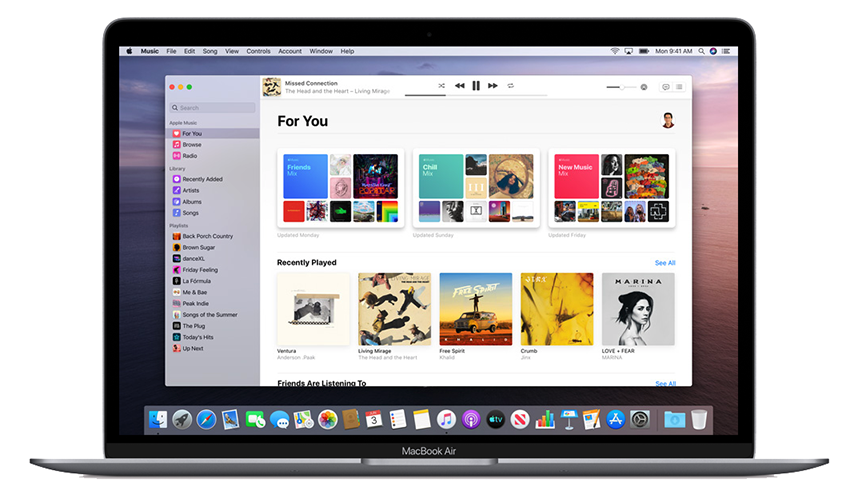Screen dimensions: 850x503
Task: Click See All for Recently Played
Action: point(665,263)
